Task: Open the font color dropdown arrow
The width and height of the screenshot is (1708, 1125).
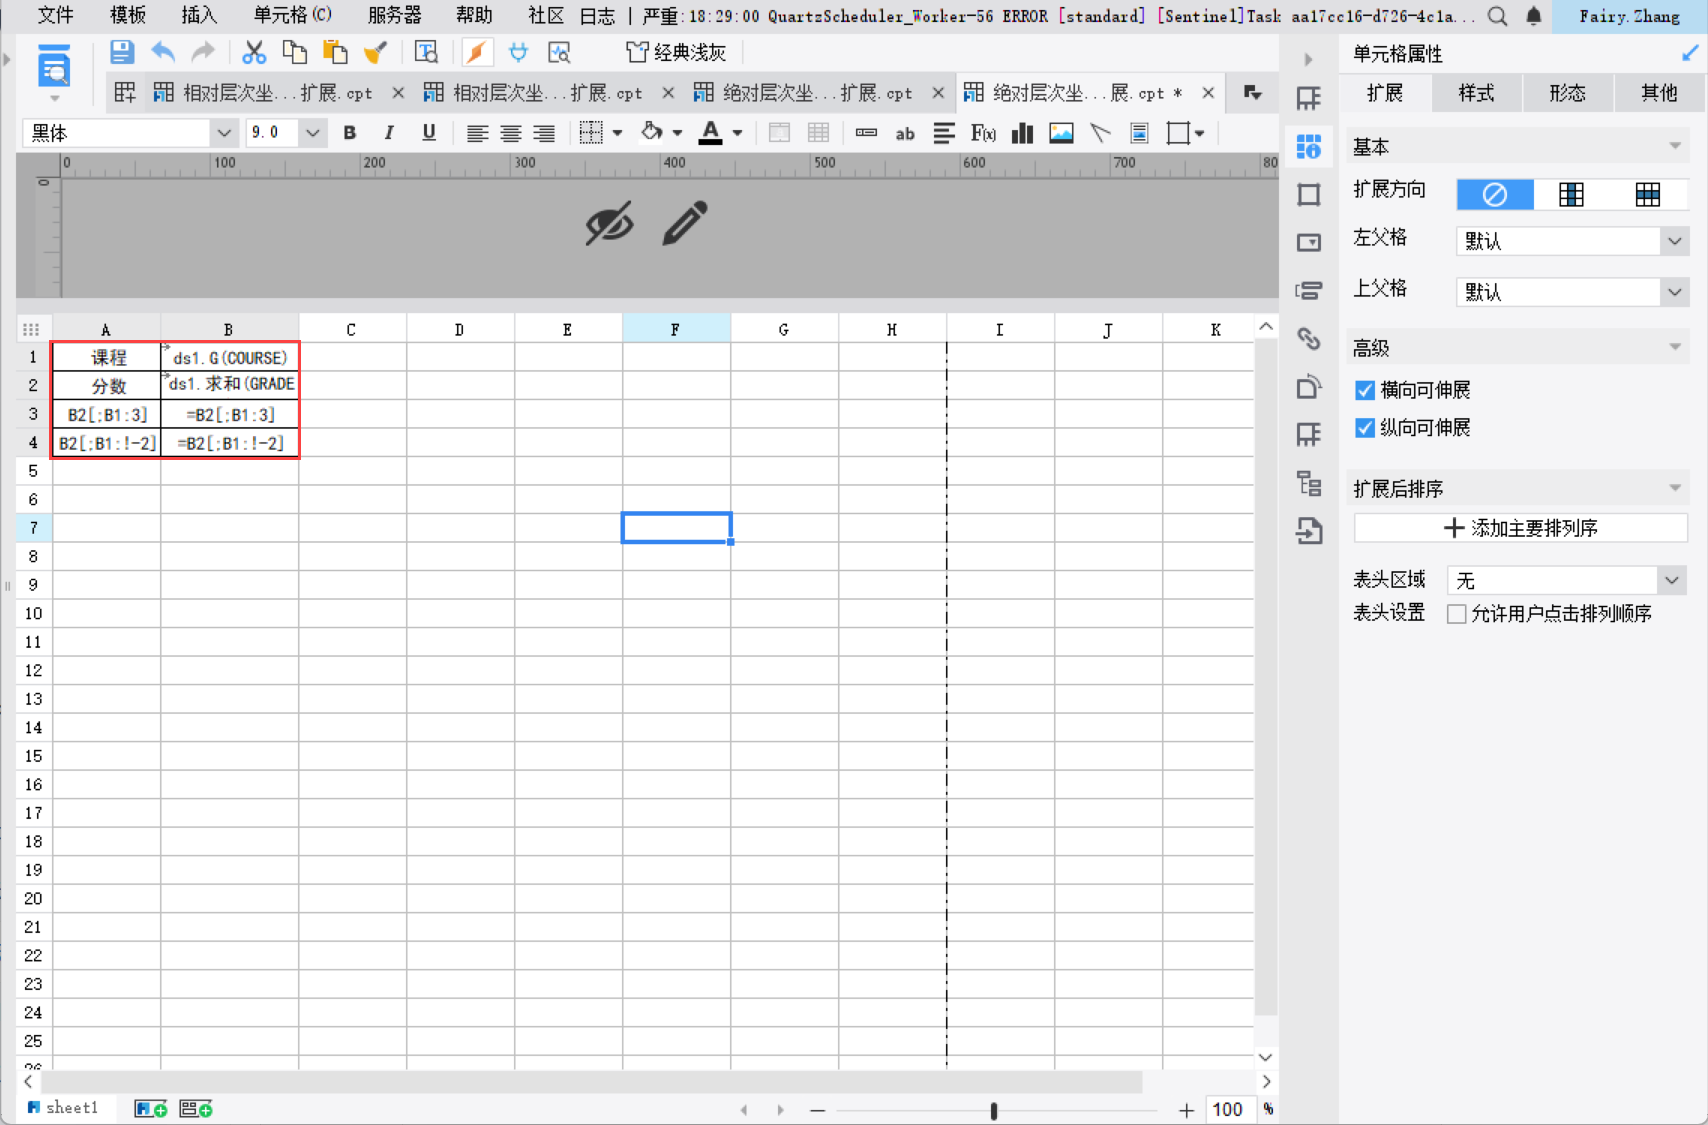Action: pyautogui.click(x=738, y=133)
